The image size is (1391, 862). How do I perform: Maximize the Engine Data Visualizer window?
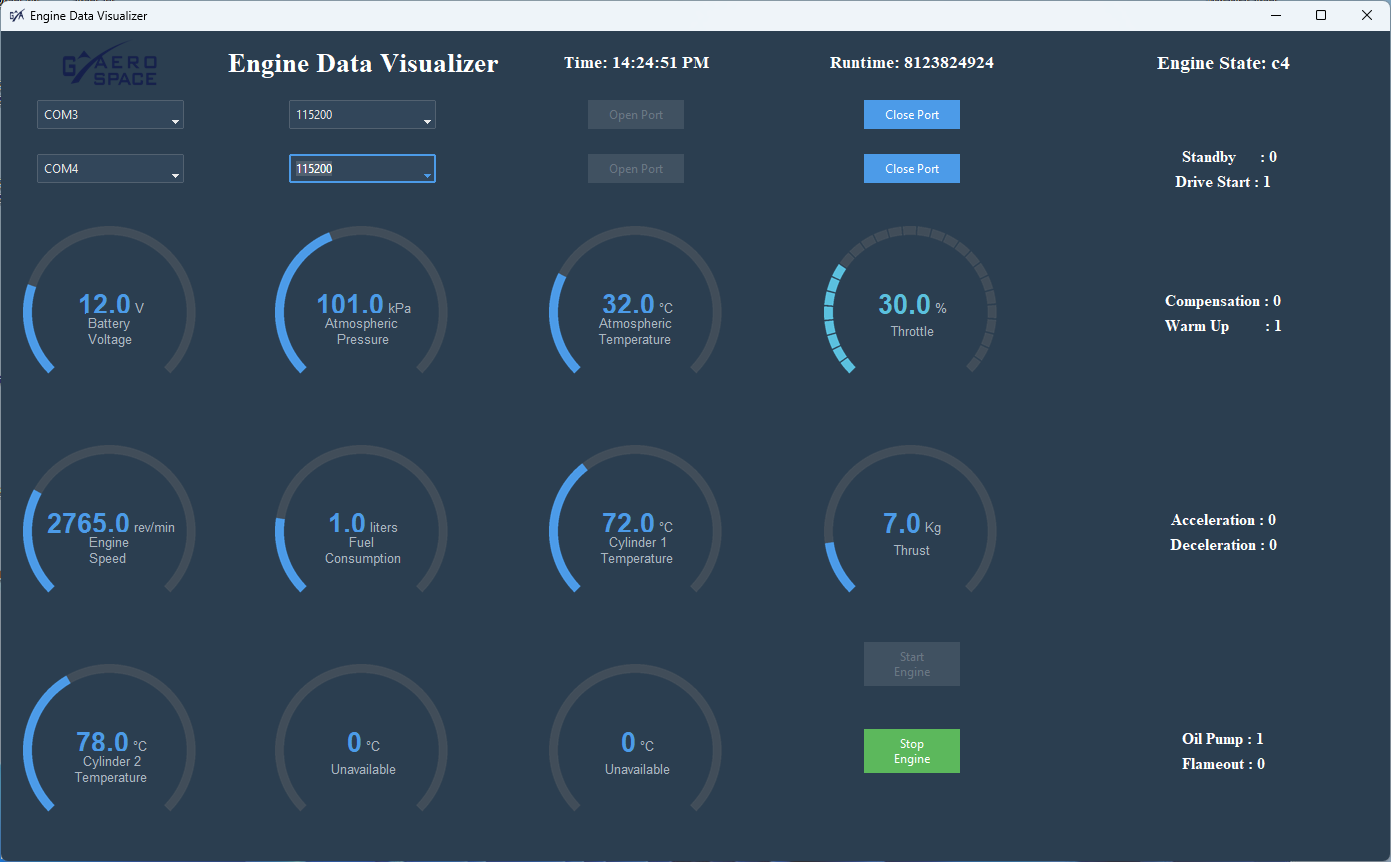[1321, 15]
